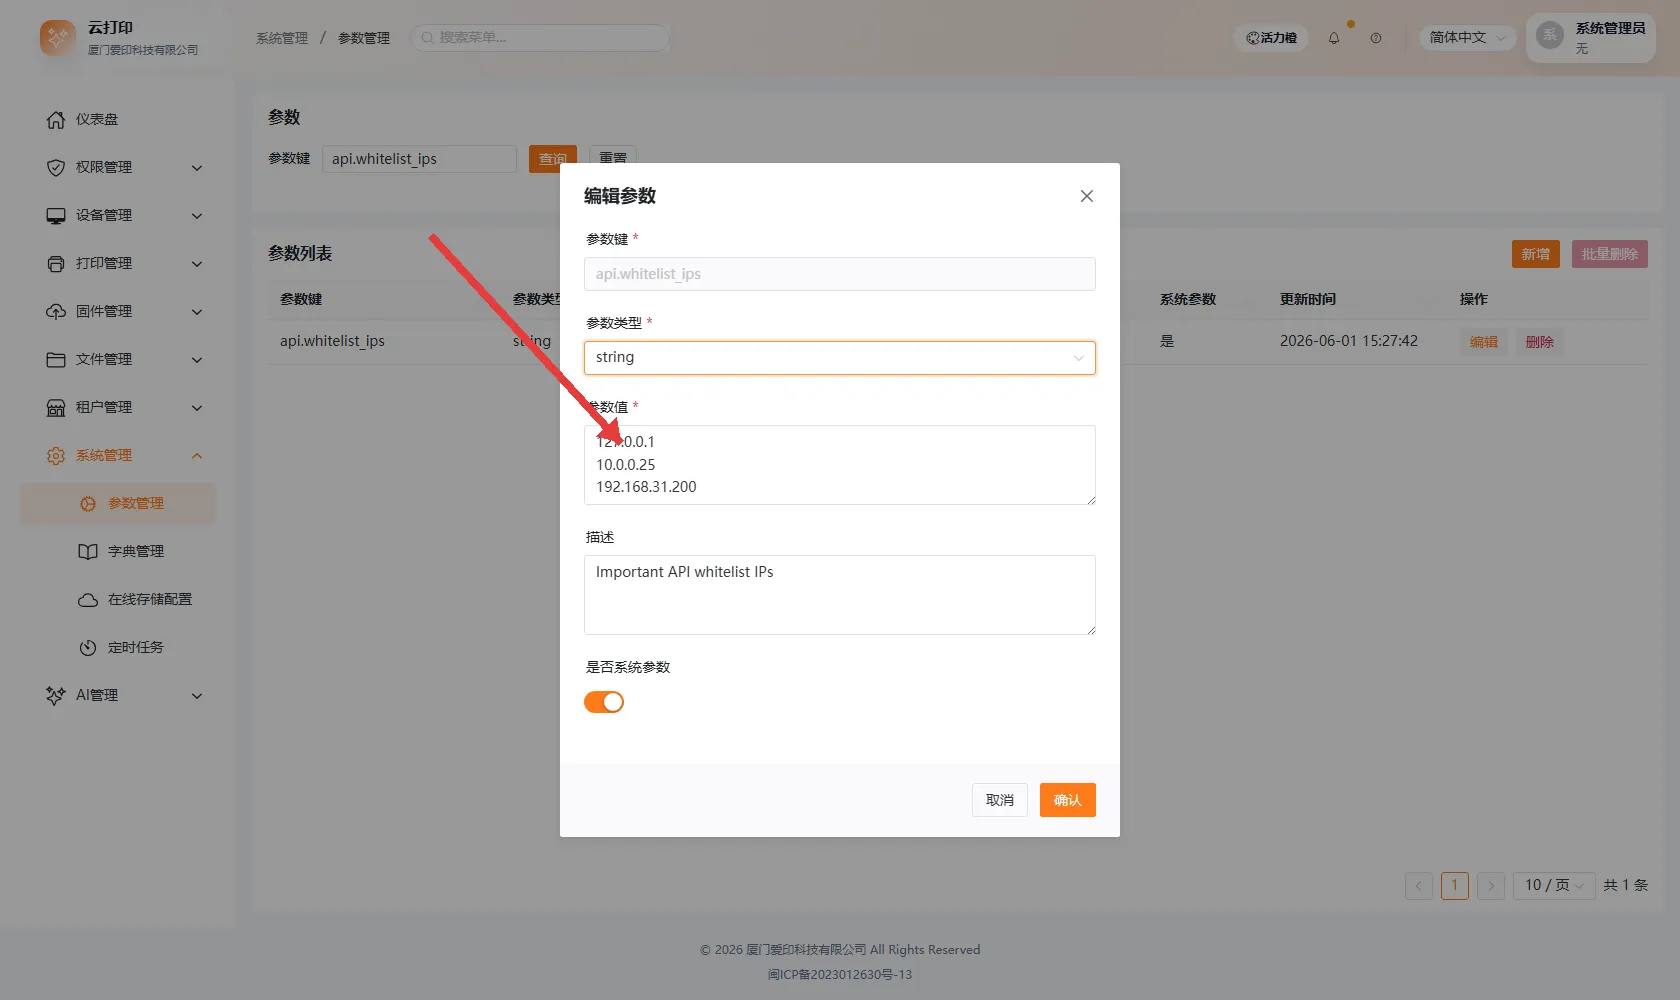The height and width of the screenshot is (1000, 1680).
Task: Click the 搜索菜单 search box
Action: pyautogui.click(x=540, y=38)
